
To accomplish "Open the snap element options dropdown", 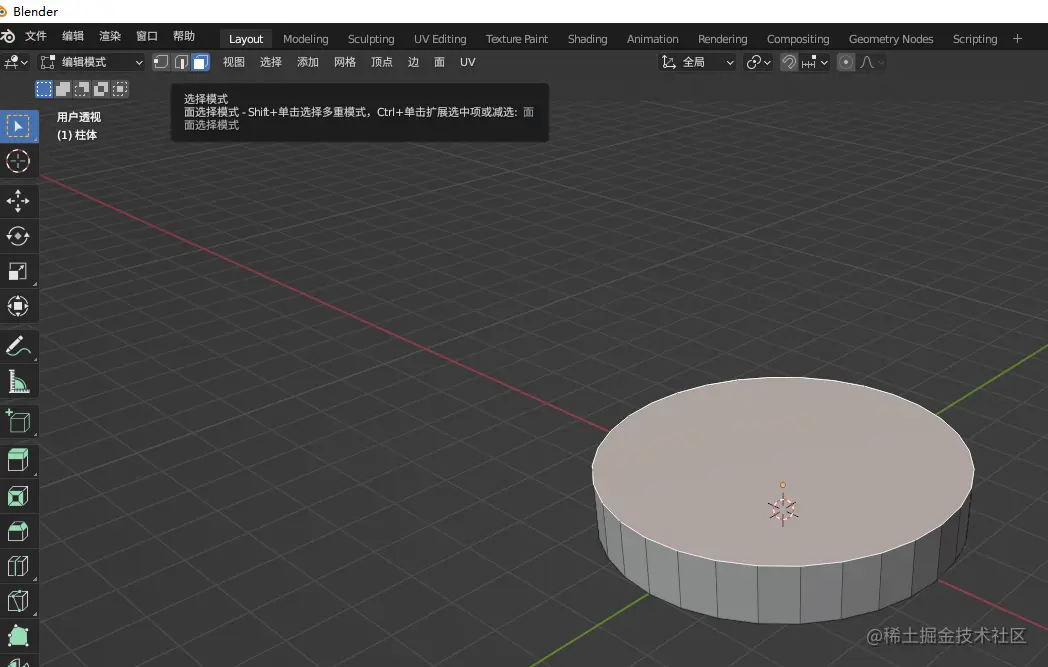I will tap(815, 62).
